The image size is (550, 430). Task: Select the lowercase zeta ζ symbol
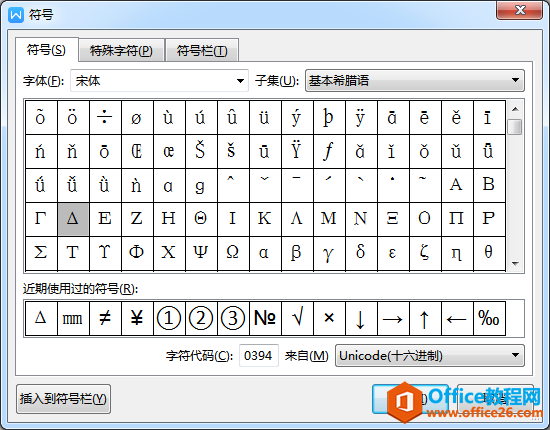(x=425, y=253)
